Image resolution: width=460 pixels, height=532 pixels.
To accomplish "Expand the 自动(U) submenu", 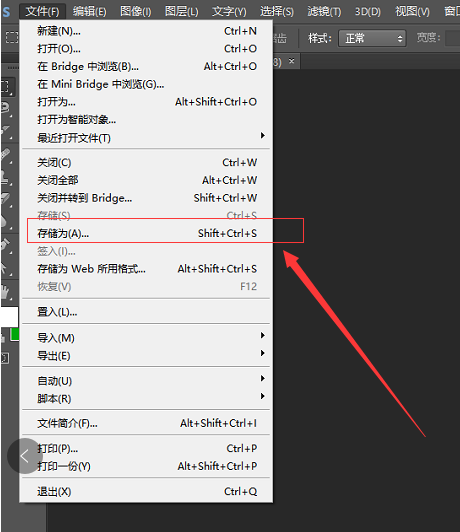I will [146, 380].
